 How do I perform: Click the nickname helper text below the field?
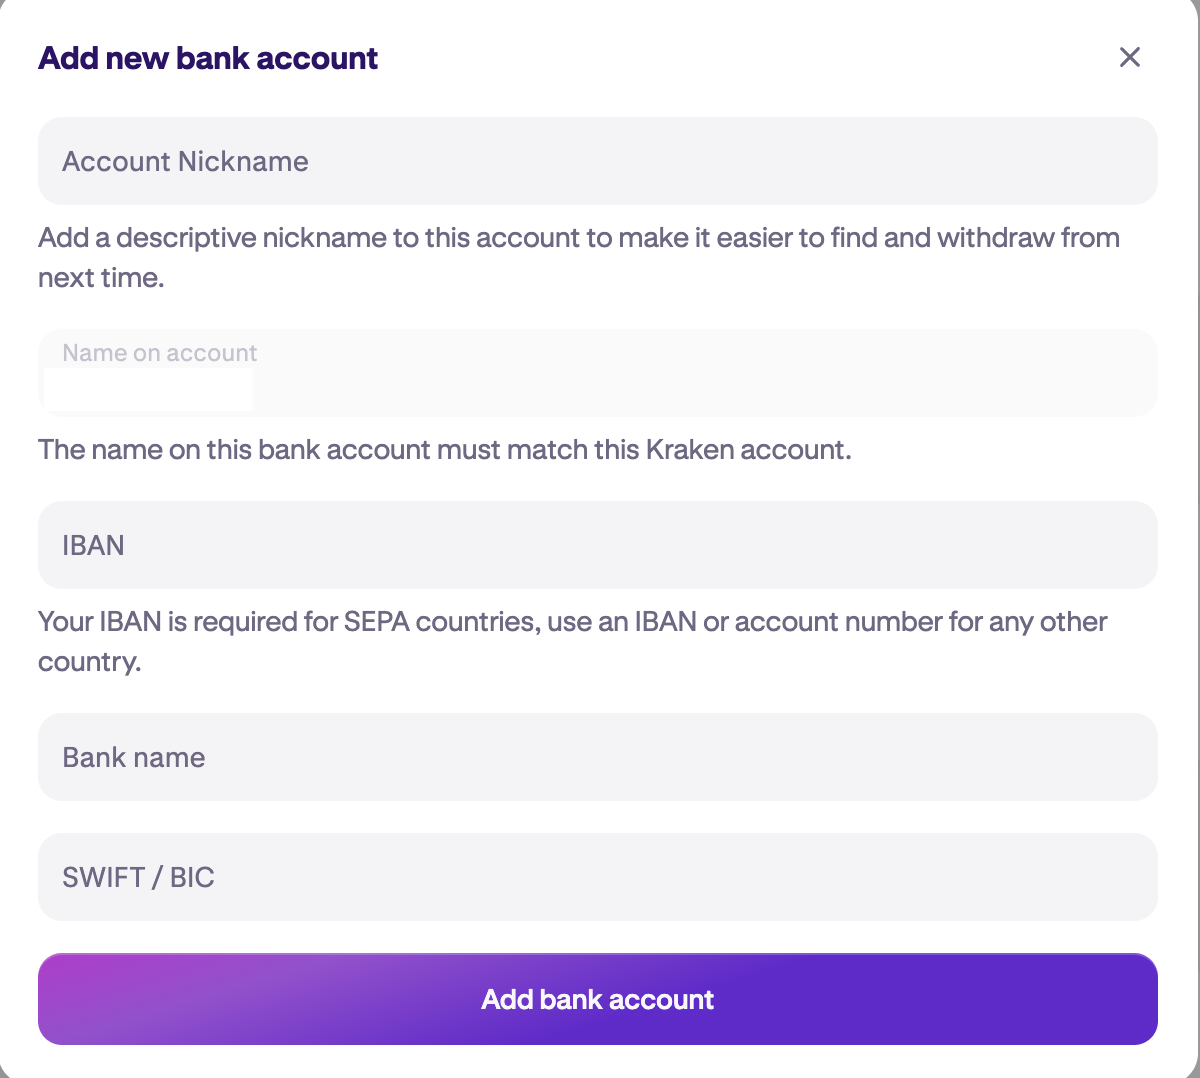578,257
